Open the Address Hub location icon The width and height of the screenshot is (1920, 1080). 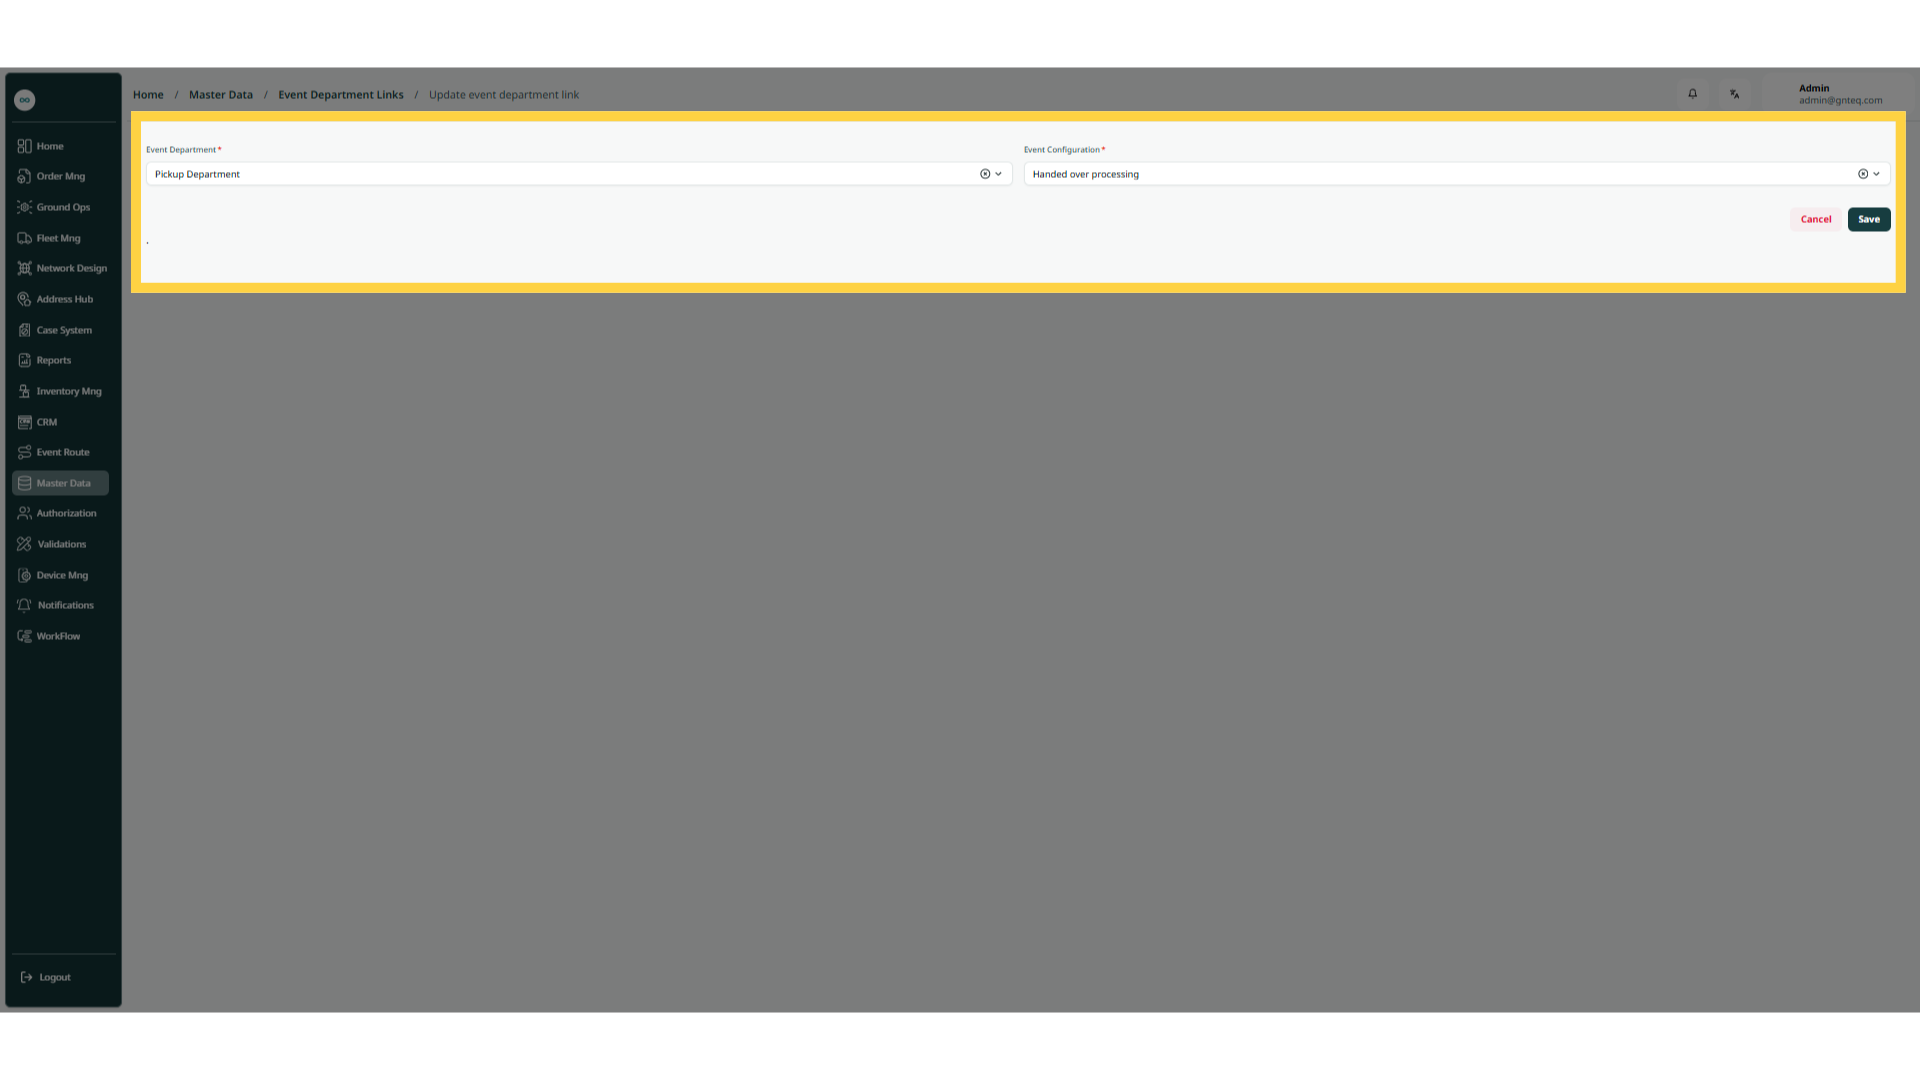click(x=24, y=299)
